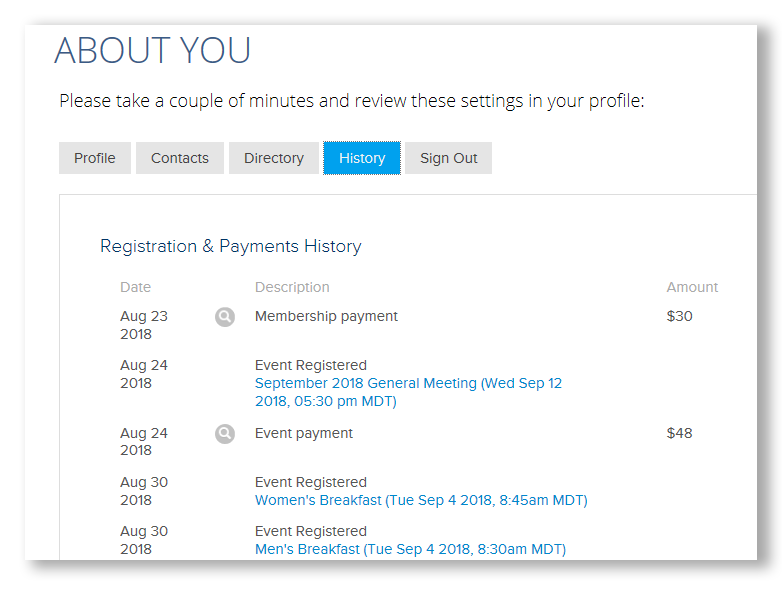Click the Event payment description text

point(304,433)
